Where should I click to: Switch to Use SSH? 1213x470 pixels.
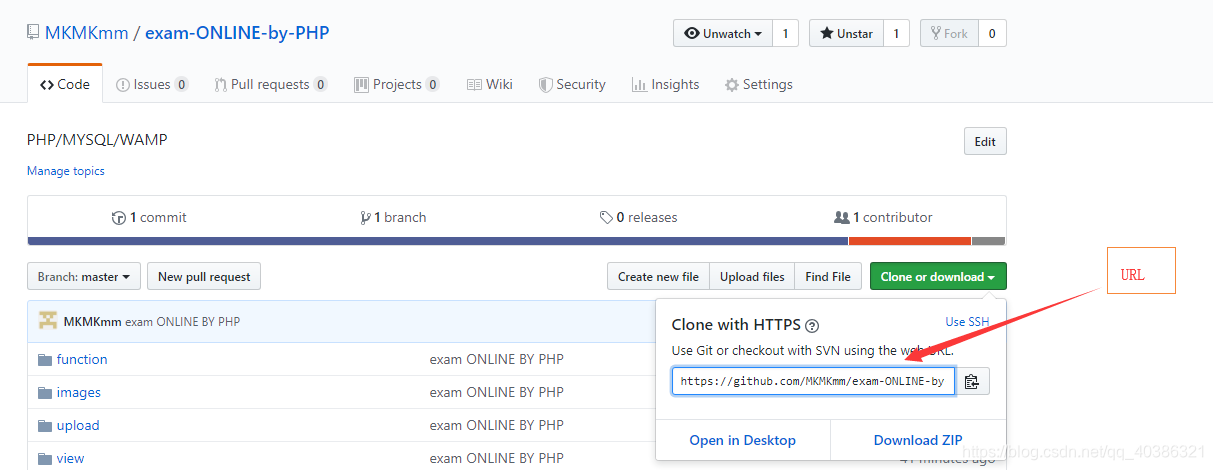[x=967, y=322]
